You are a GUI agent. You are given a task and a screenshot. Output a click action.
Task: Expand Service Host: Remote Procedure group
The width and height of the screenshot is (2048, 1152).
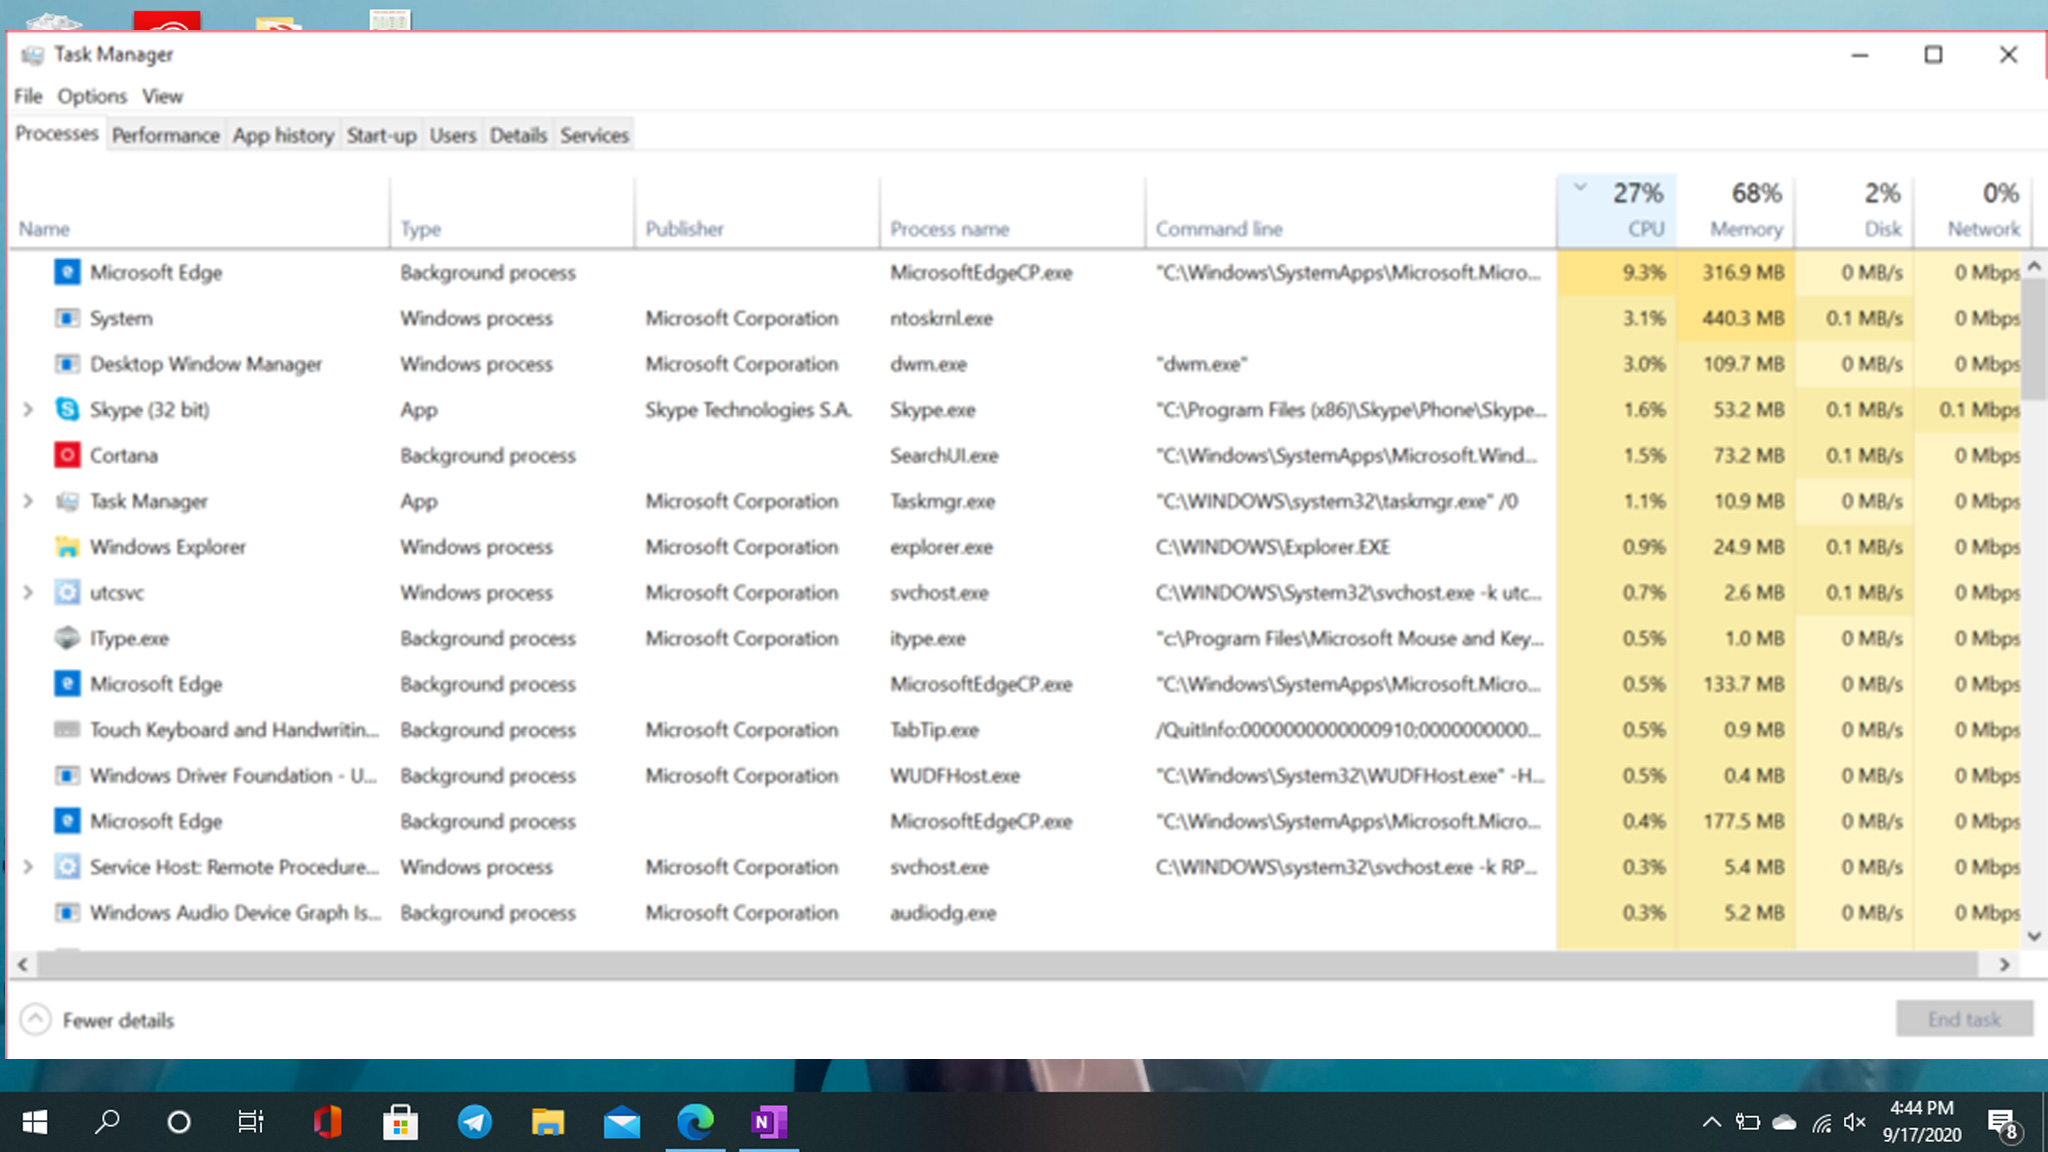tap(28, 867)
